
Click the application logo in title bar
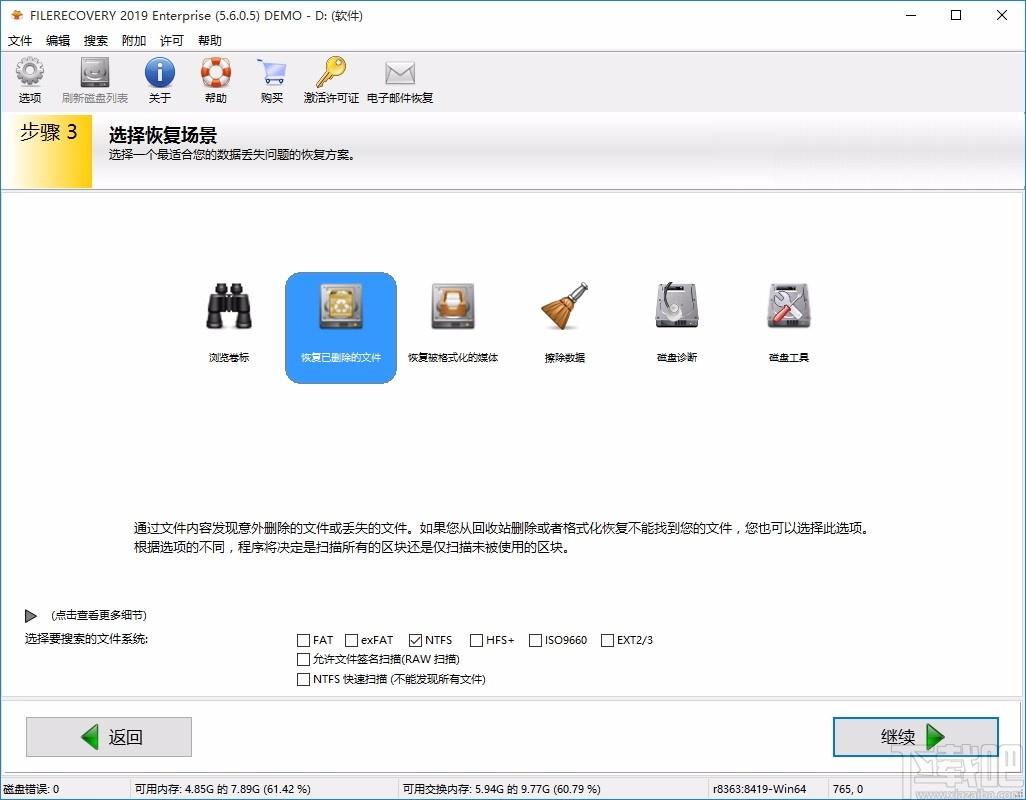[16, 15]
